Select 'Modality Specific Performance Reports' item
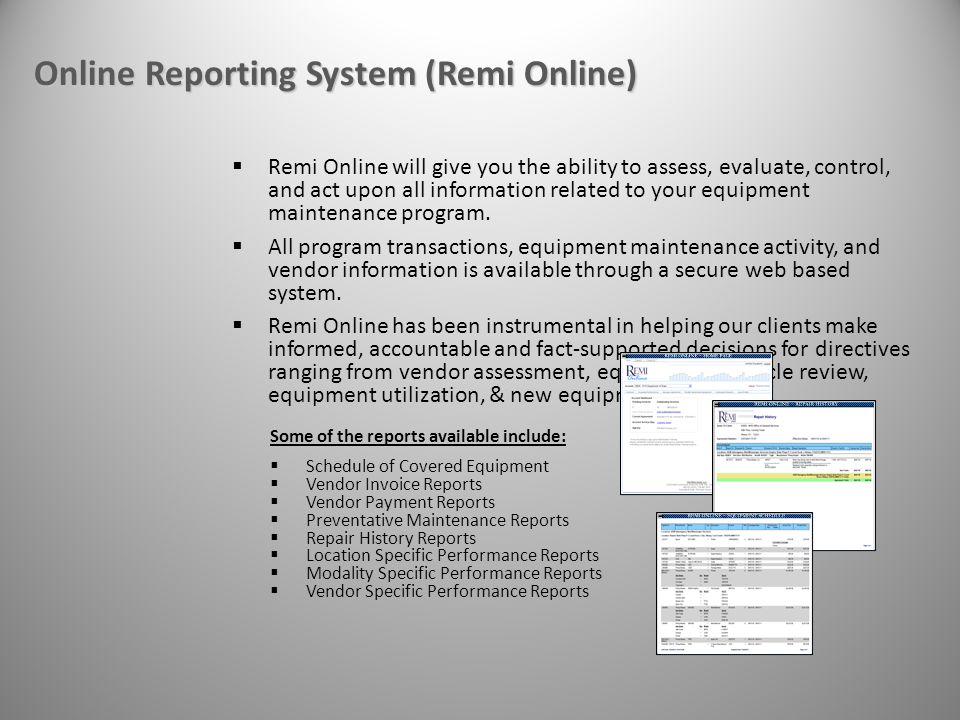The height and width of the screenshot is (720, 960). click(x=454, y=573)
